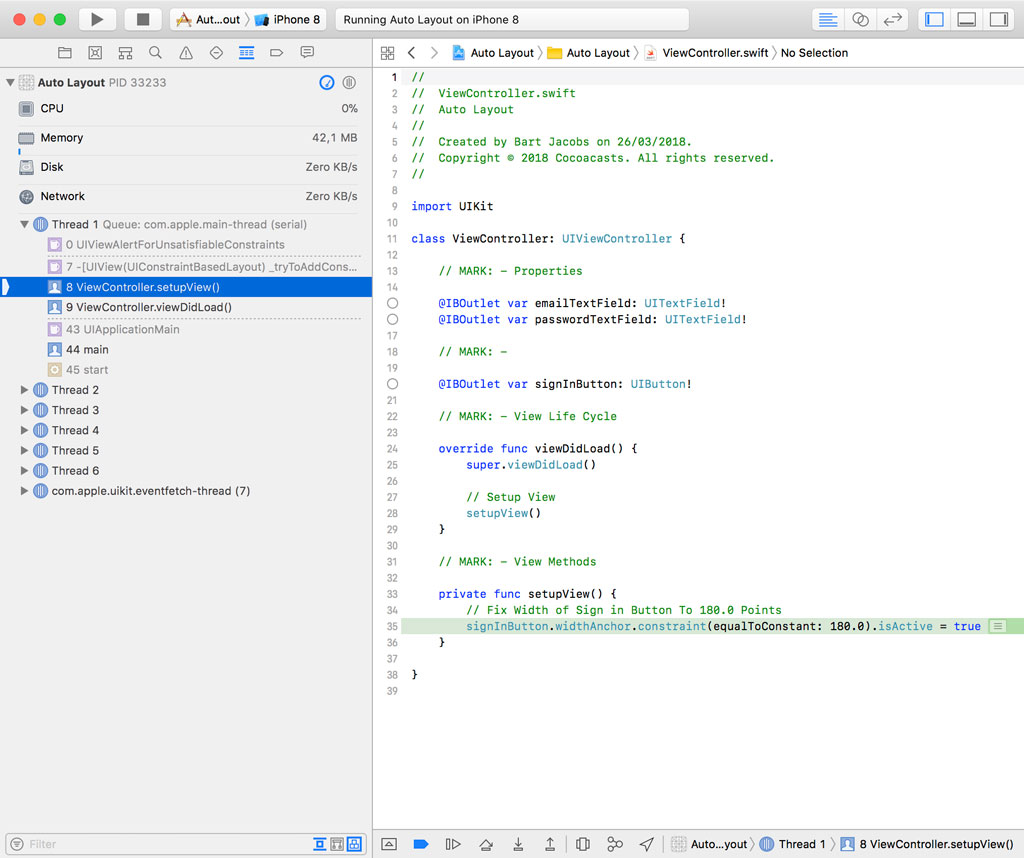Run the app with the Play button
The image size is (1024, 858).
coord(96,19)
